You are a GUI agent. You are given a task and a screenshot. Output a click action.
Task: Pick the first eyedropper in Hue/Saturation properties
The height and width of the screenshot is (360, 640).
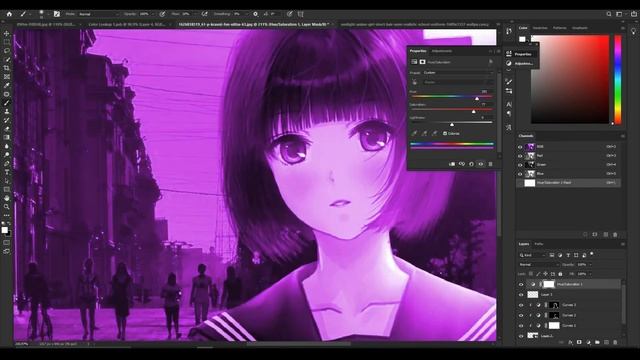tap(414, 133)
